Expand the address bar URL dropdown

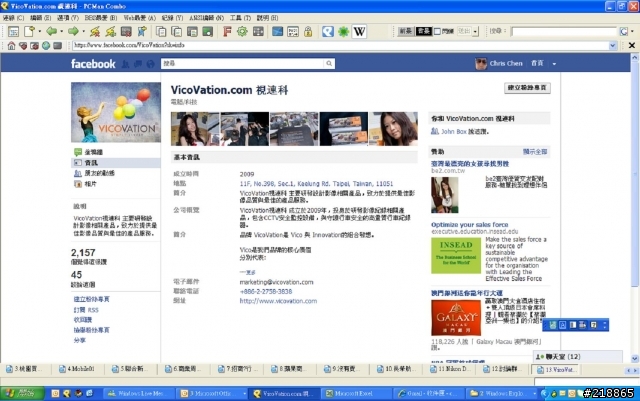(x=613, y=45)
